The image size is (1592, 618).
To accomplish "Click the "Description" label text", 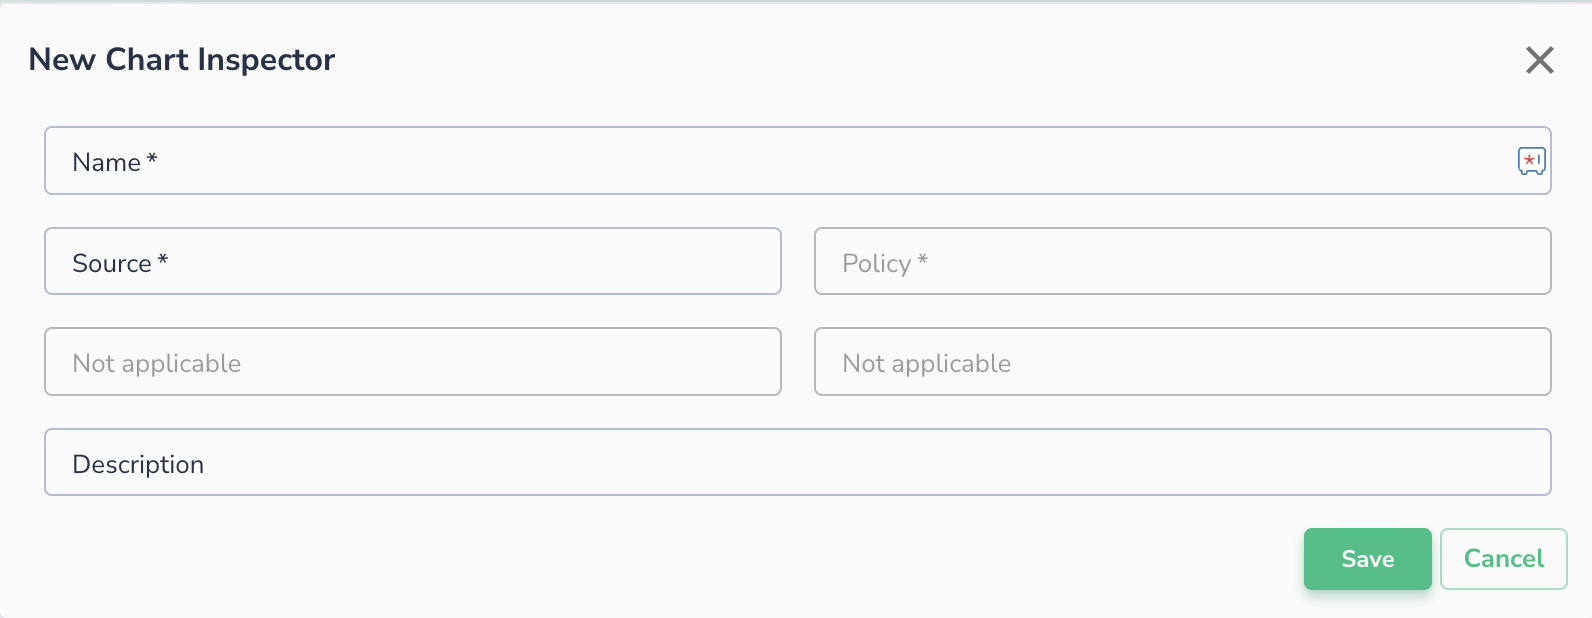I will [x=138, y=465].
